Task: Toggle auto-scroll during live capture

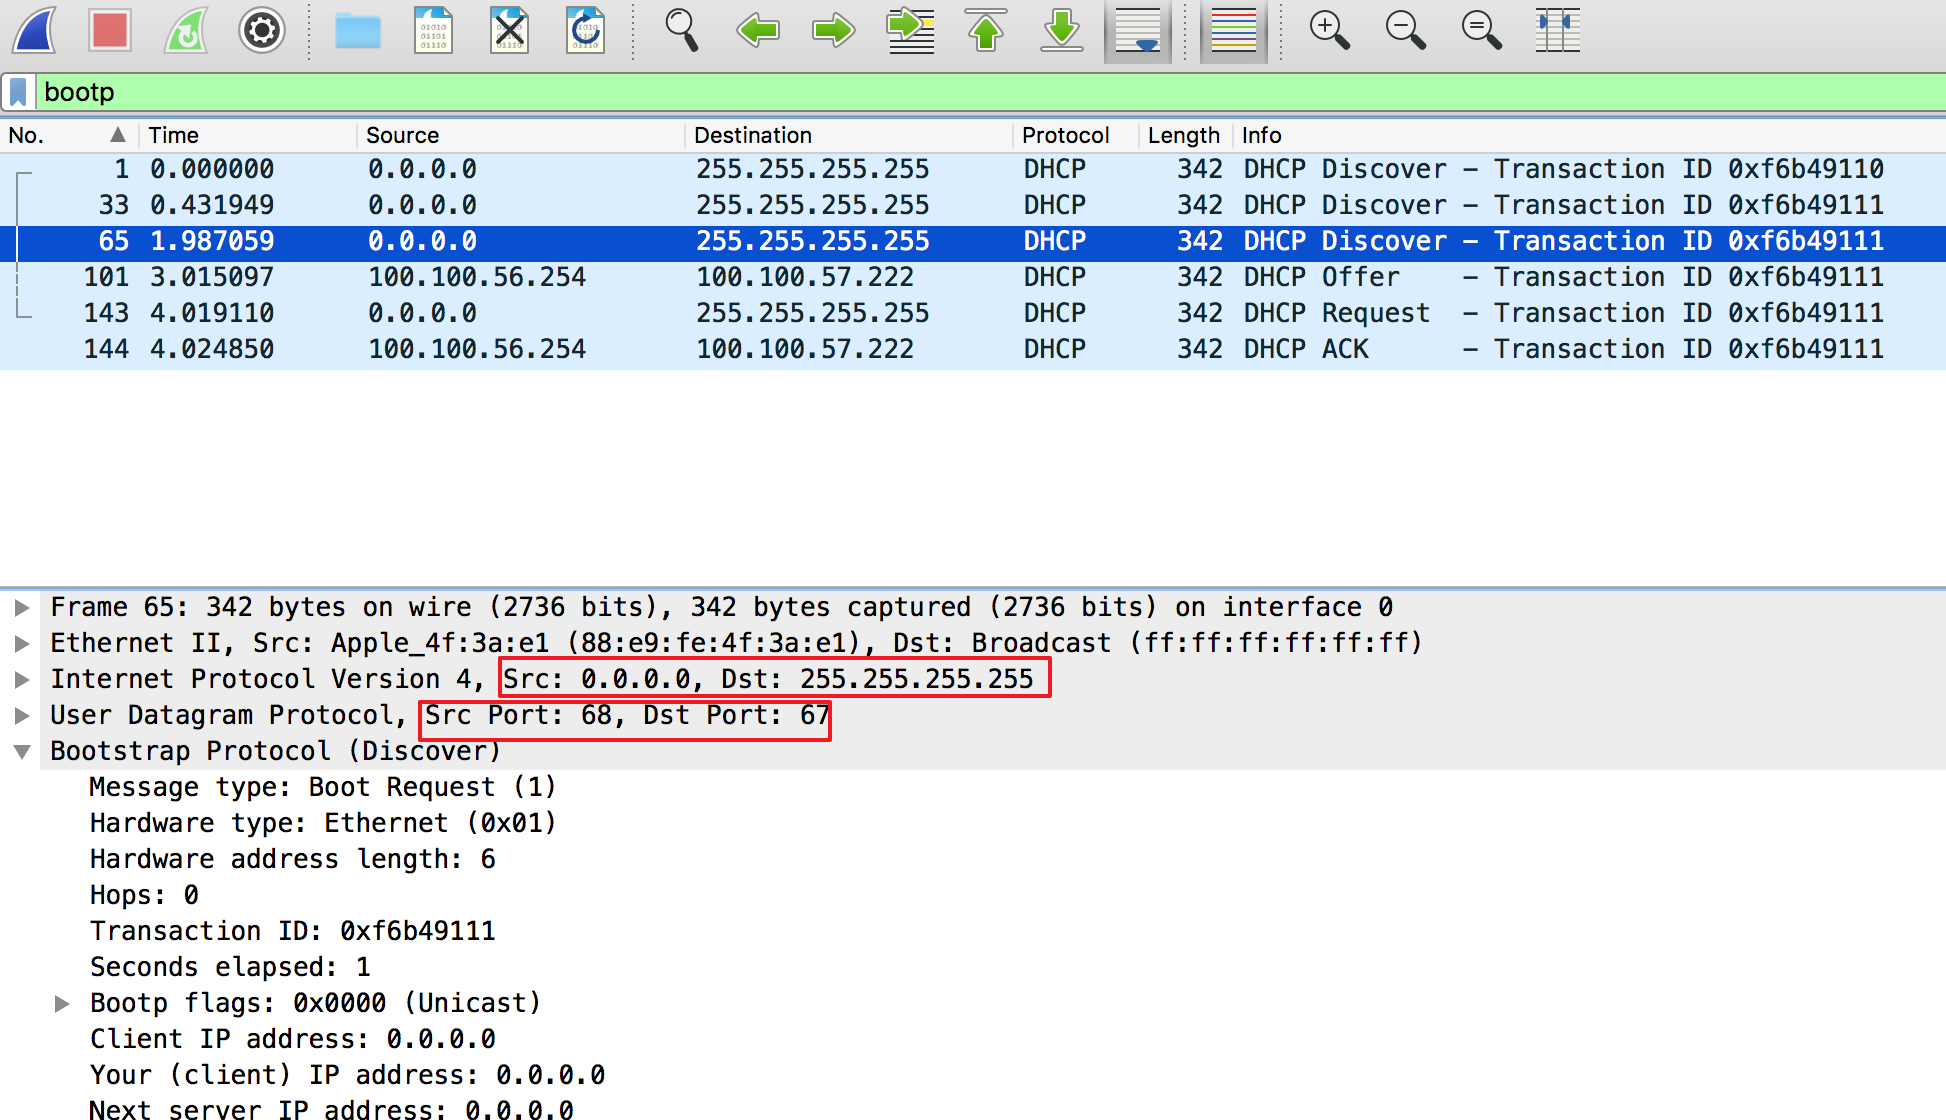Action: (x=1137, y=30)
